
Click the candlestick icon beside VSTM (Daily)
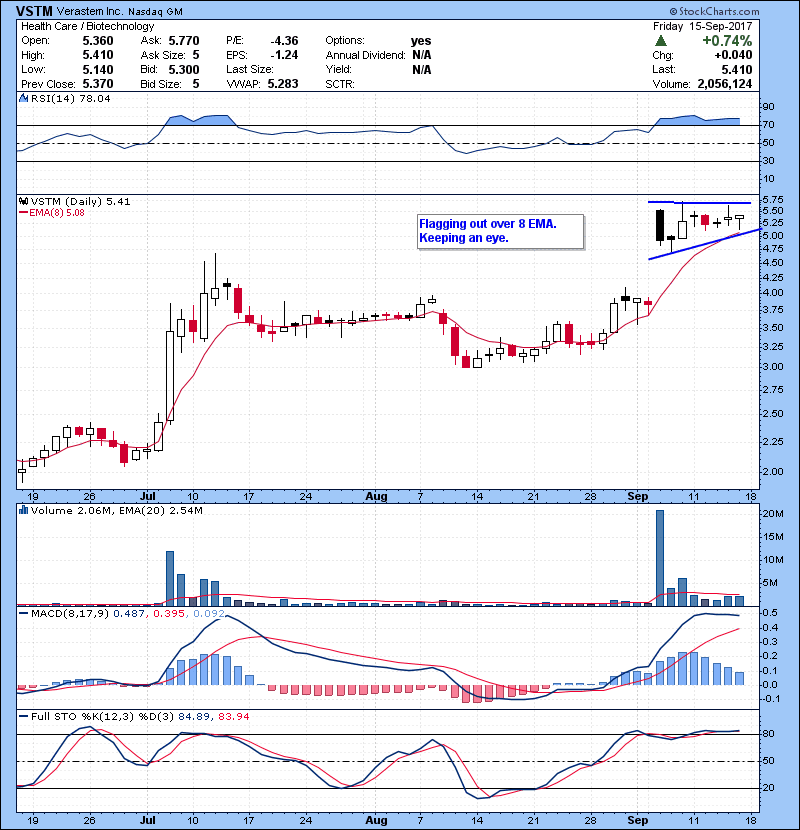[23, 201]
